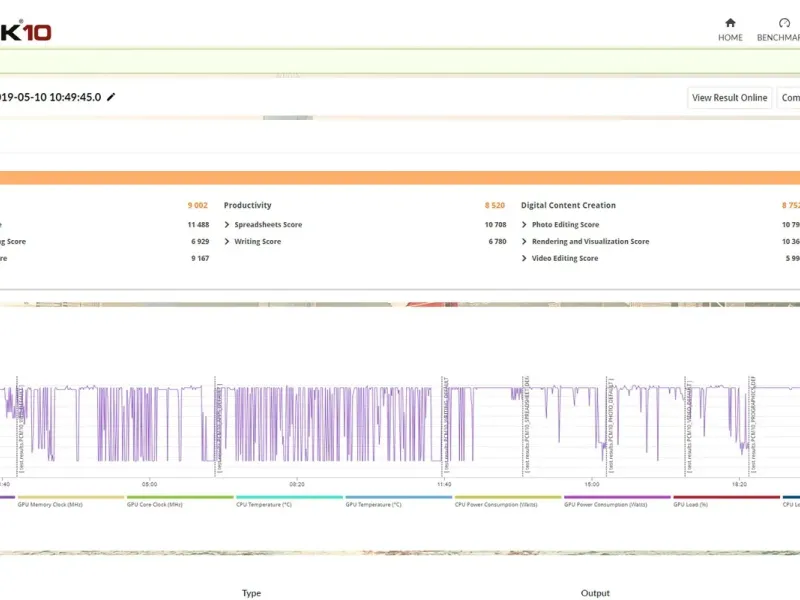Expand Writing Score details
Screen dimensions: 800x600
(x=227, y=241)
